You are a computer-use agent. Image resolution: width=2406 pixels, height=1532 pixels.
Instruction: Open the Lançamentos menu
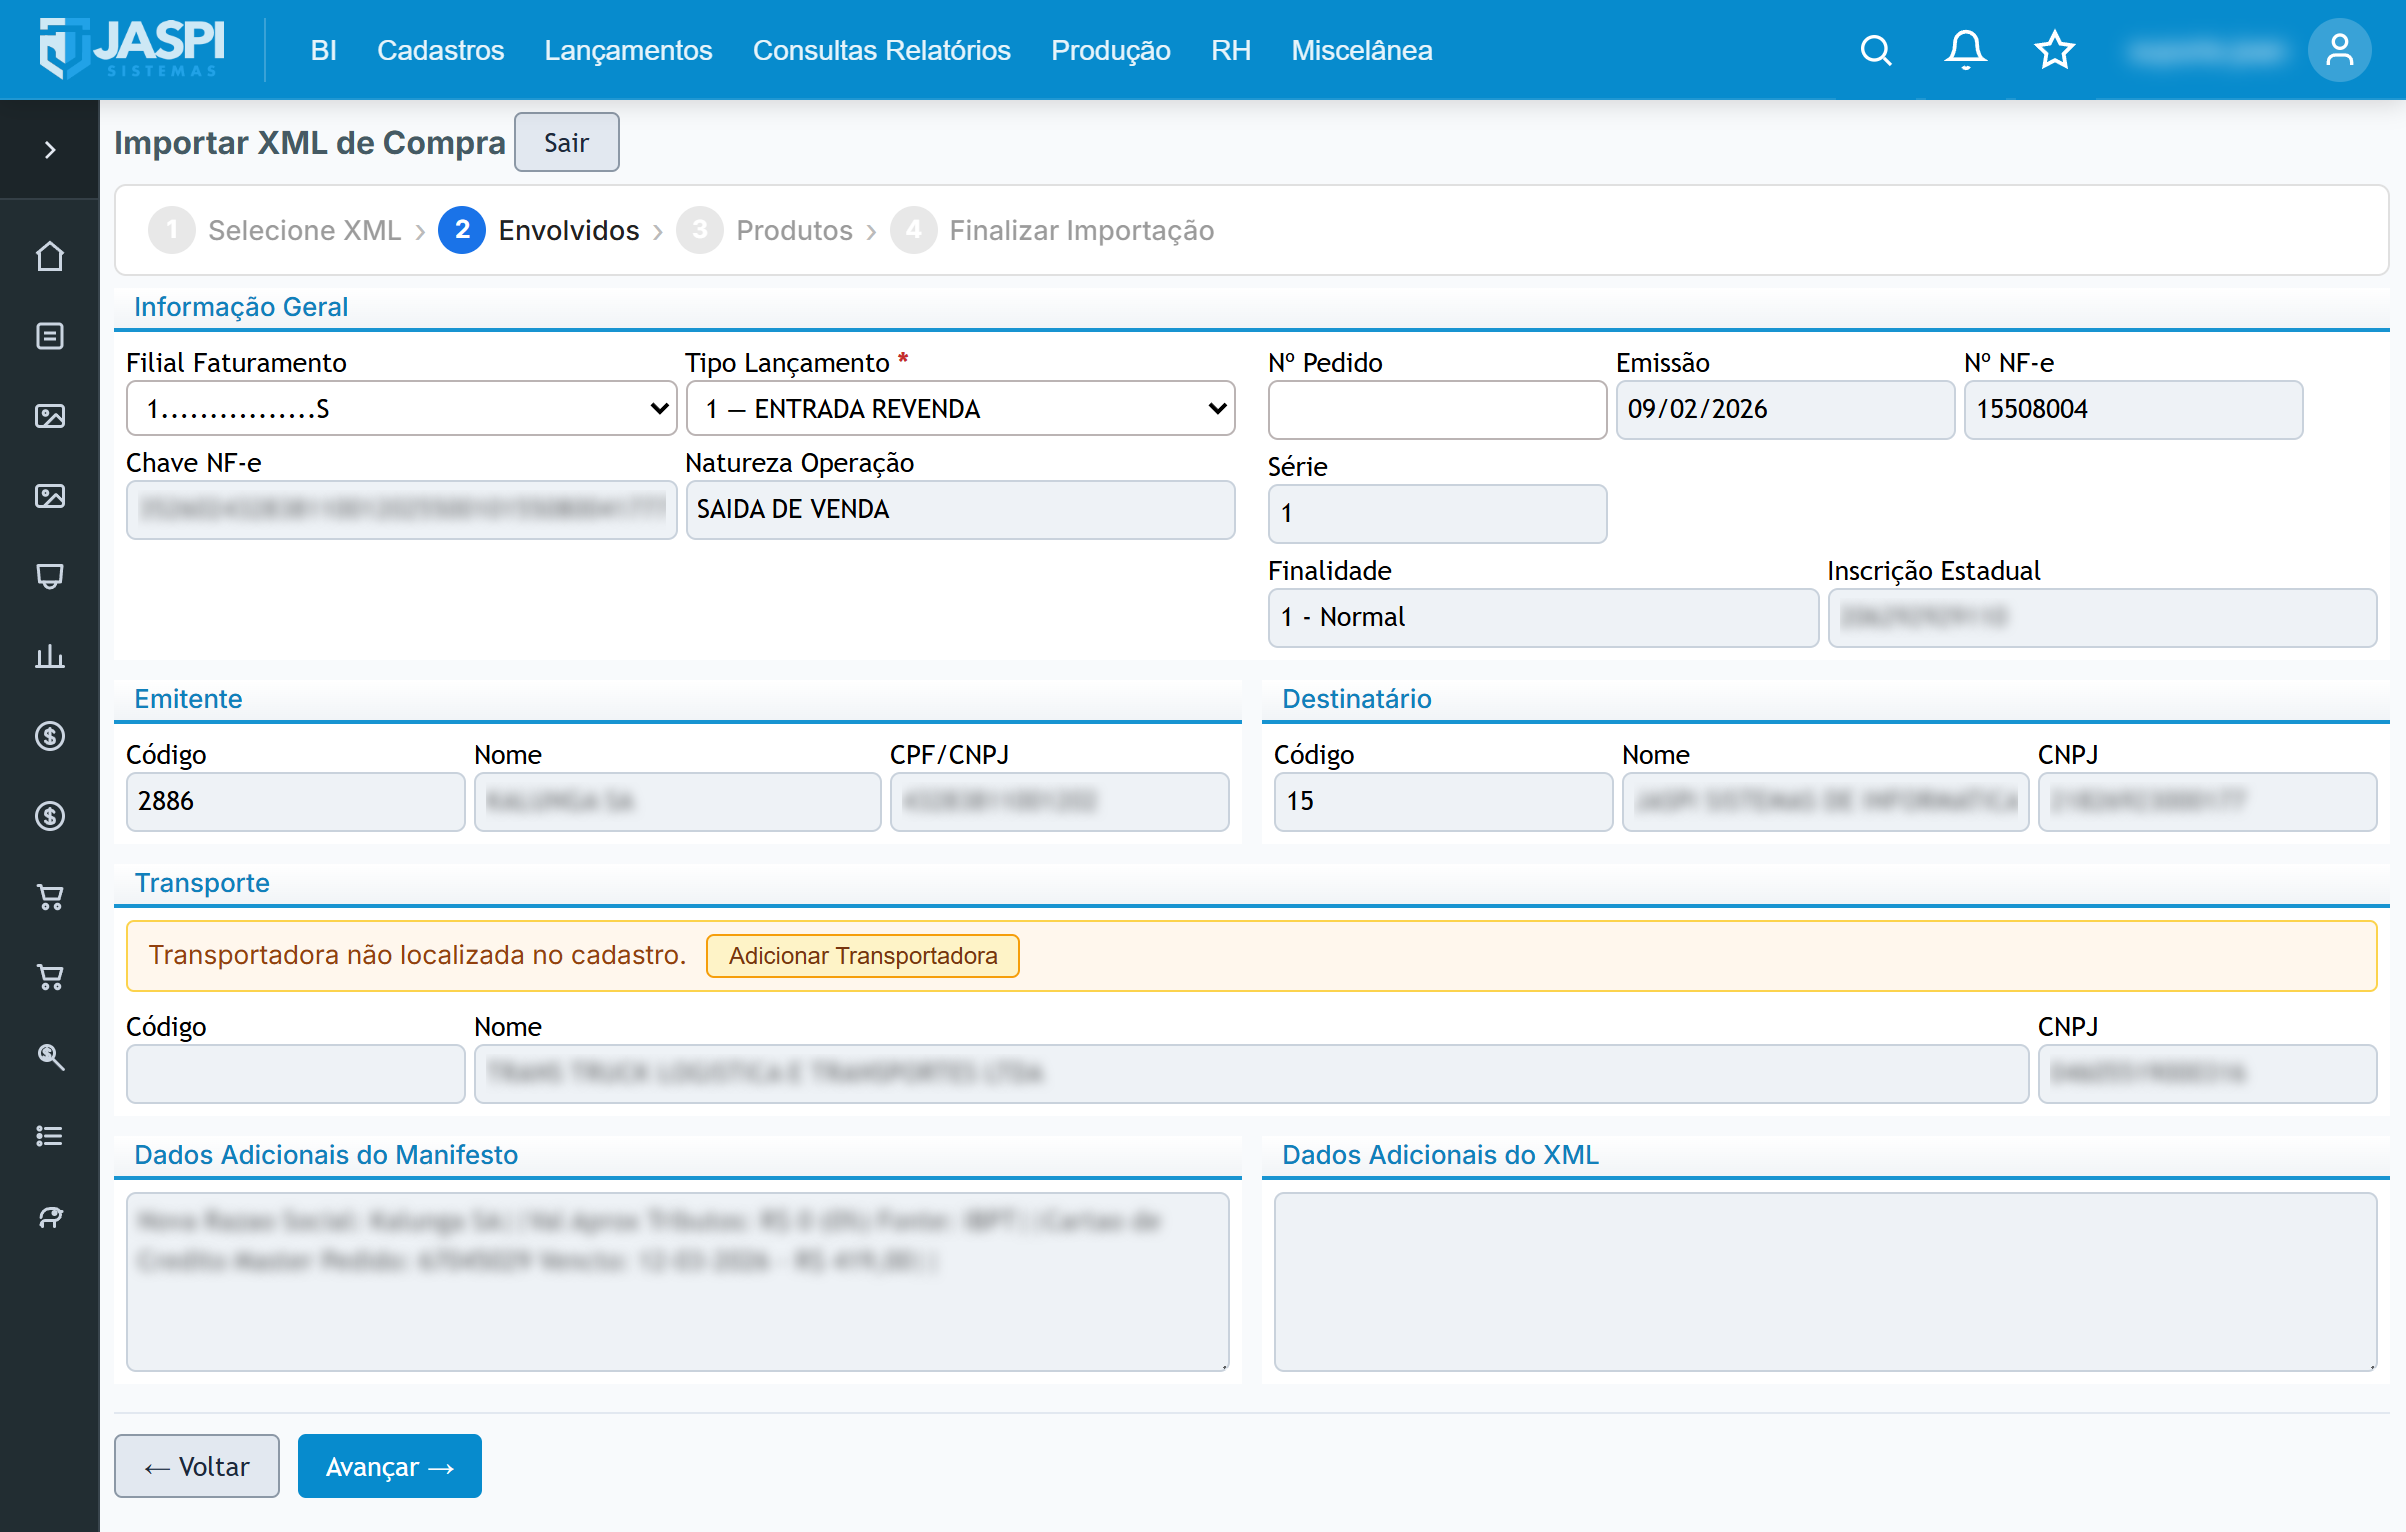coord(628,50)
